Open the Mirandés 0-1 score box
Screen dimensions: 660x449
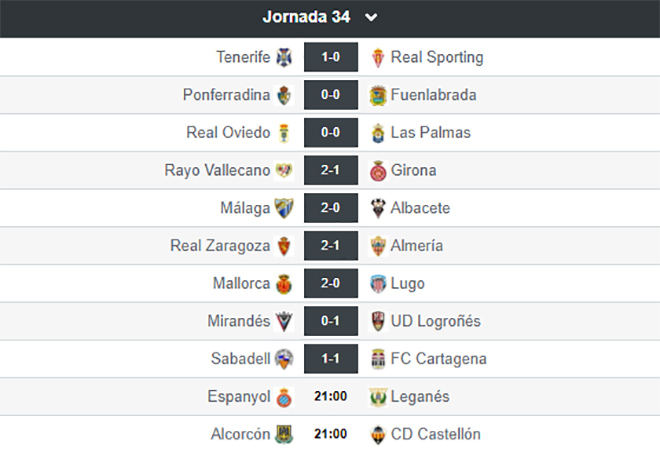330,321
